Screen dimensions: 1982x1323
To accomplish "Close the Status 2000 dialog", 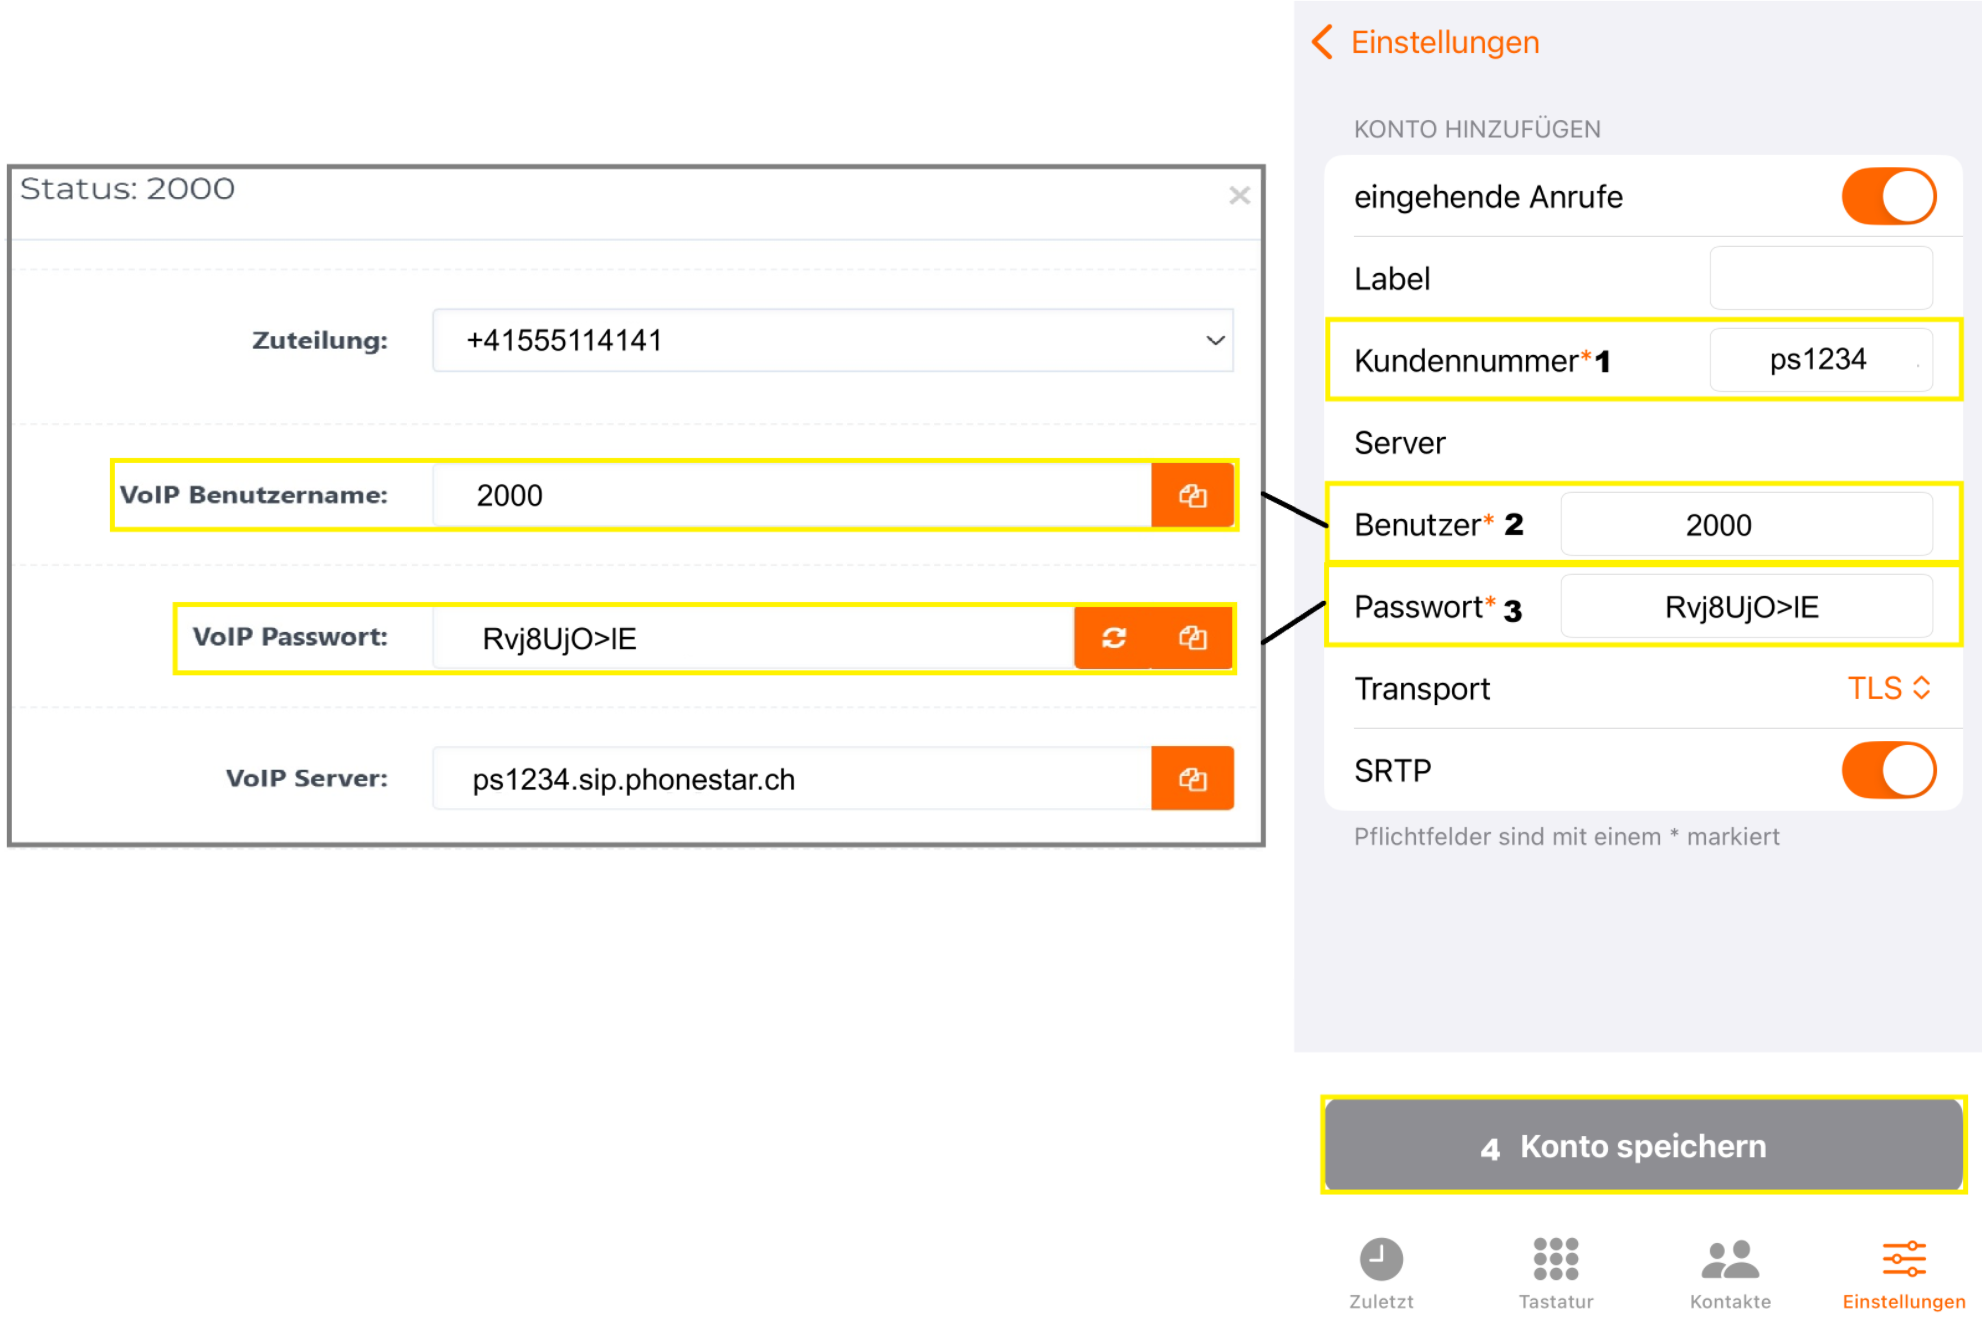I will (1239, 196).
